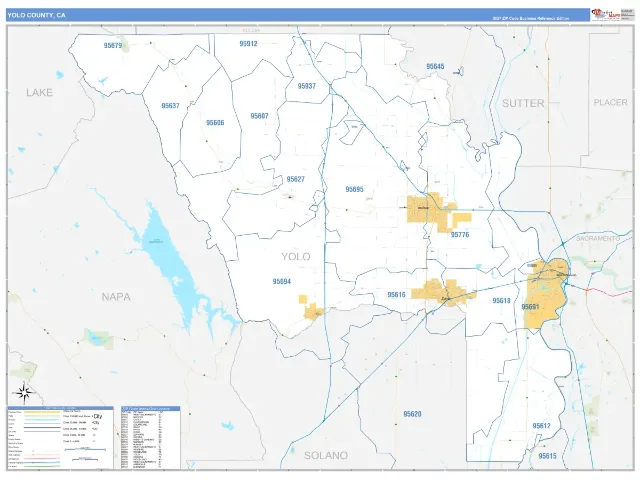
Task: Click the compass rose icon
Action: [x=24, y=393]
